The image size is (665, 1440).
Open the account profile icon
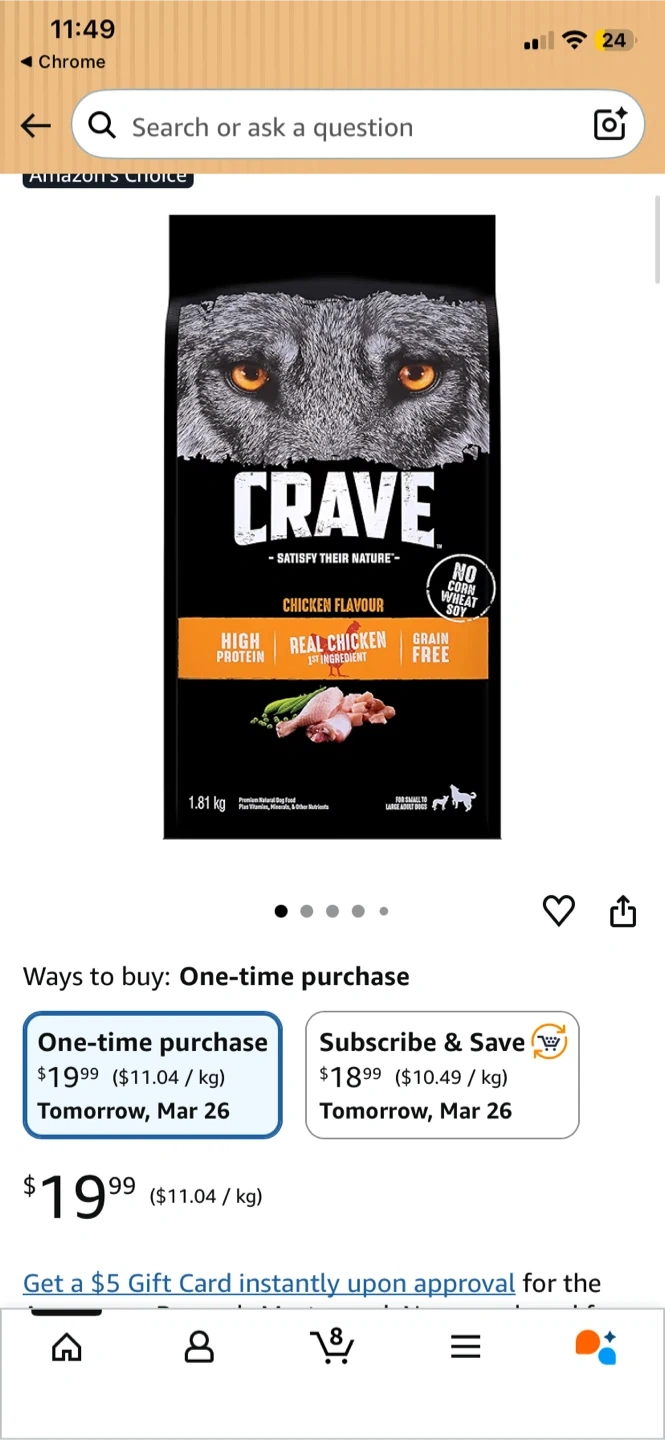(199, 1347)
